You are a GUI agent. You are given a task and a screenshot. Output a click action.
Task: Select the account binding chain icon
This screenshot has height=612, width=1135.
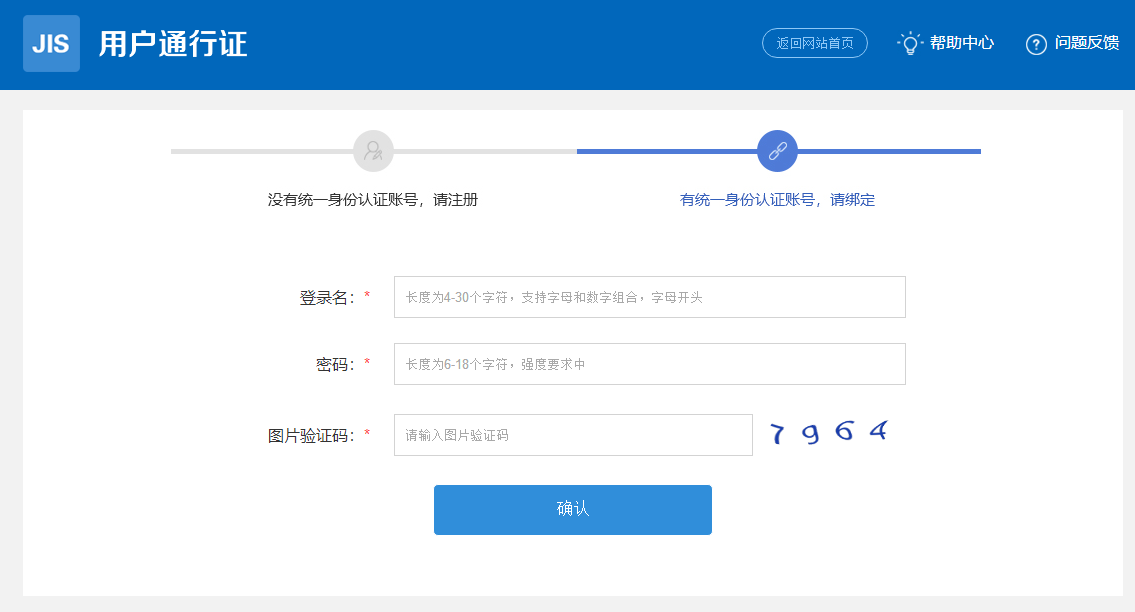[x=777, y=151]
